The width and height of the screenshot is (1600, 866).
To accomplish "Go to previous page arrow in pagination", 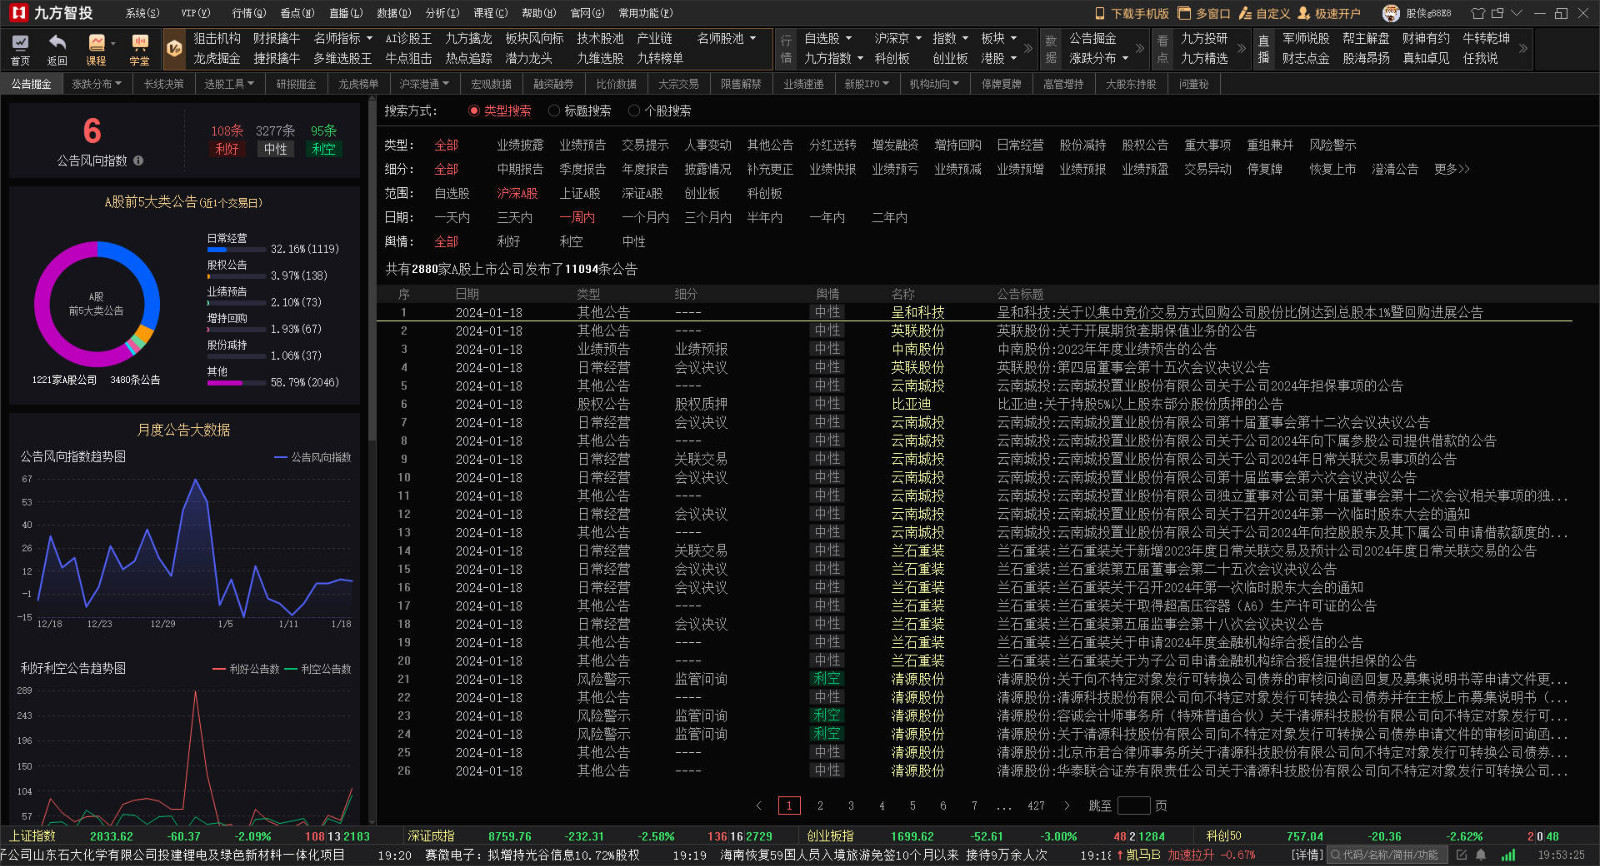I will pyautogui.click(x=759, y=805).
